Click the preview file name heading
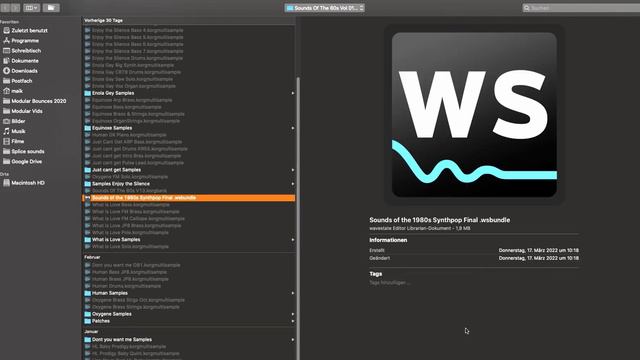 (x=440, y=220)
